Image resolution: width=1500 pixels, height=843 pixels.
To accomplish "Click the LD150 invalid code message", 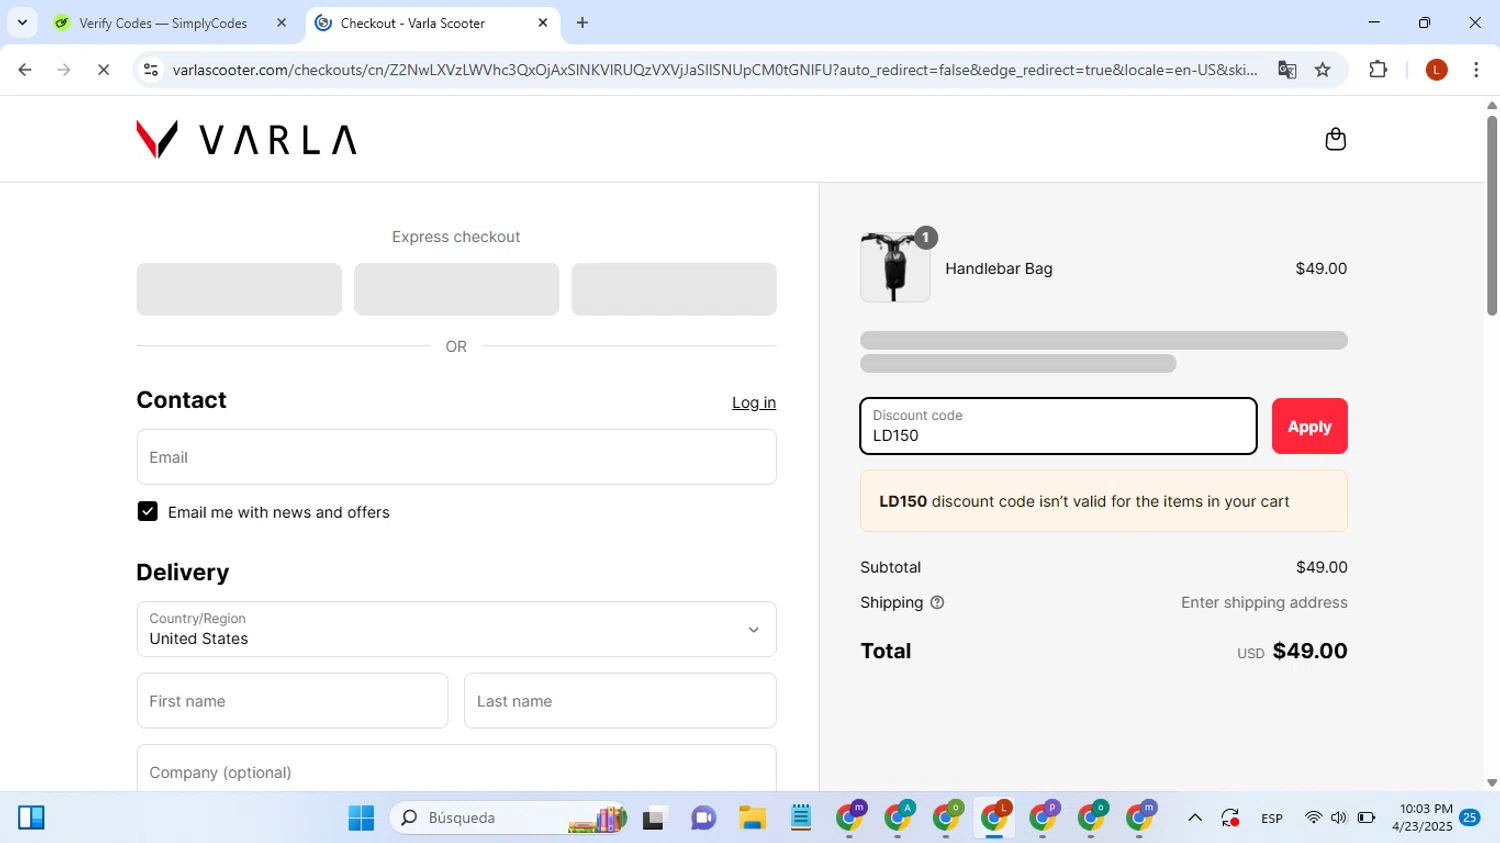I will coord(1104,501).
